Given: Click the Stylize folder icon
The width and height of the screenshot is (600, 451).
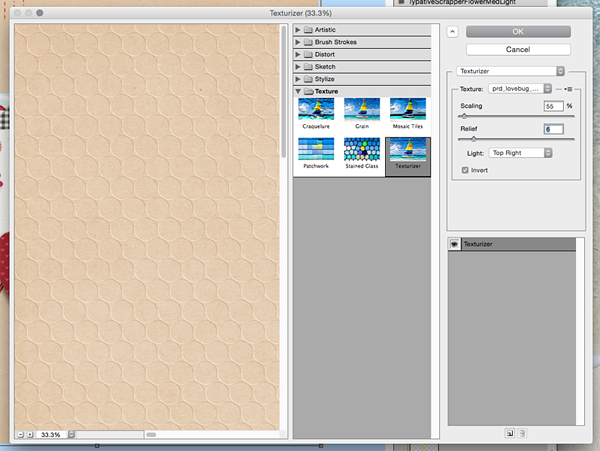Looking at the screenshot, I should (308, 79).
